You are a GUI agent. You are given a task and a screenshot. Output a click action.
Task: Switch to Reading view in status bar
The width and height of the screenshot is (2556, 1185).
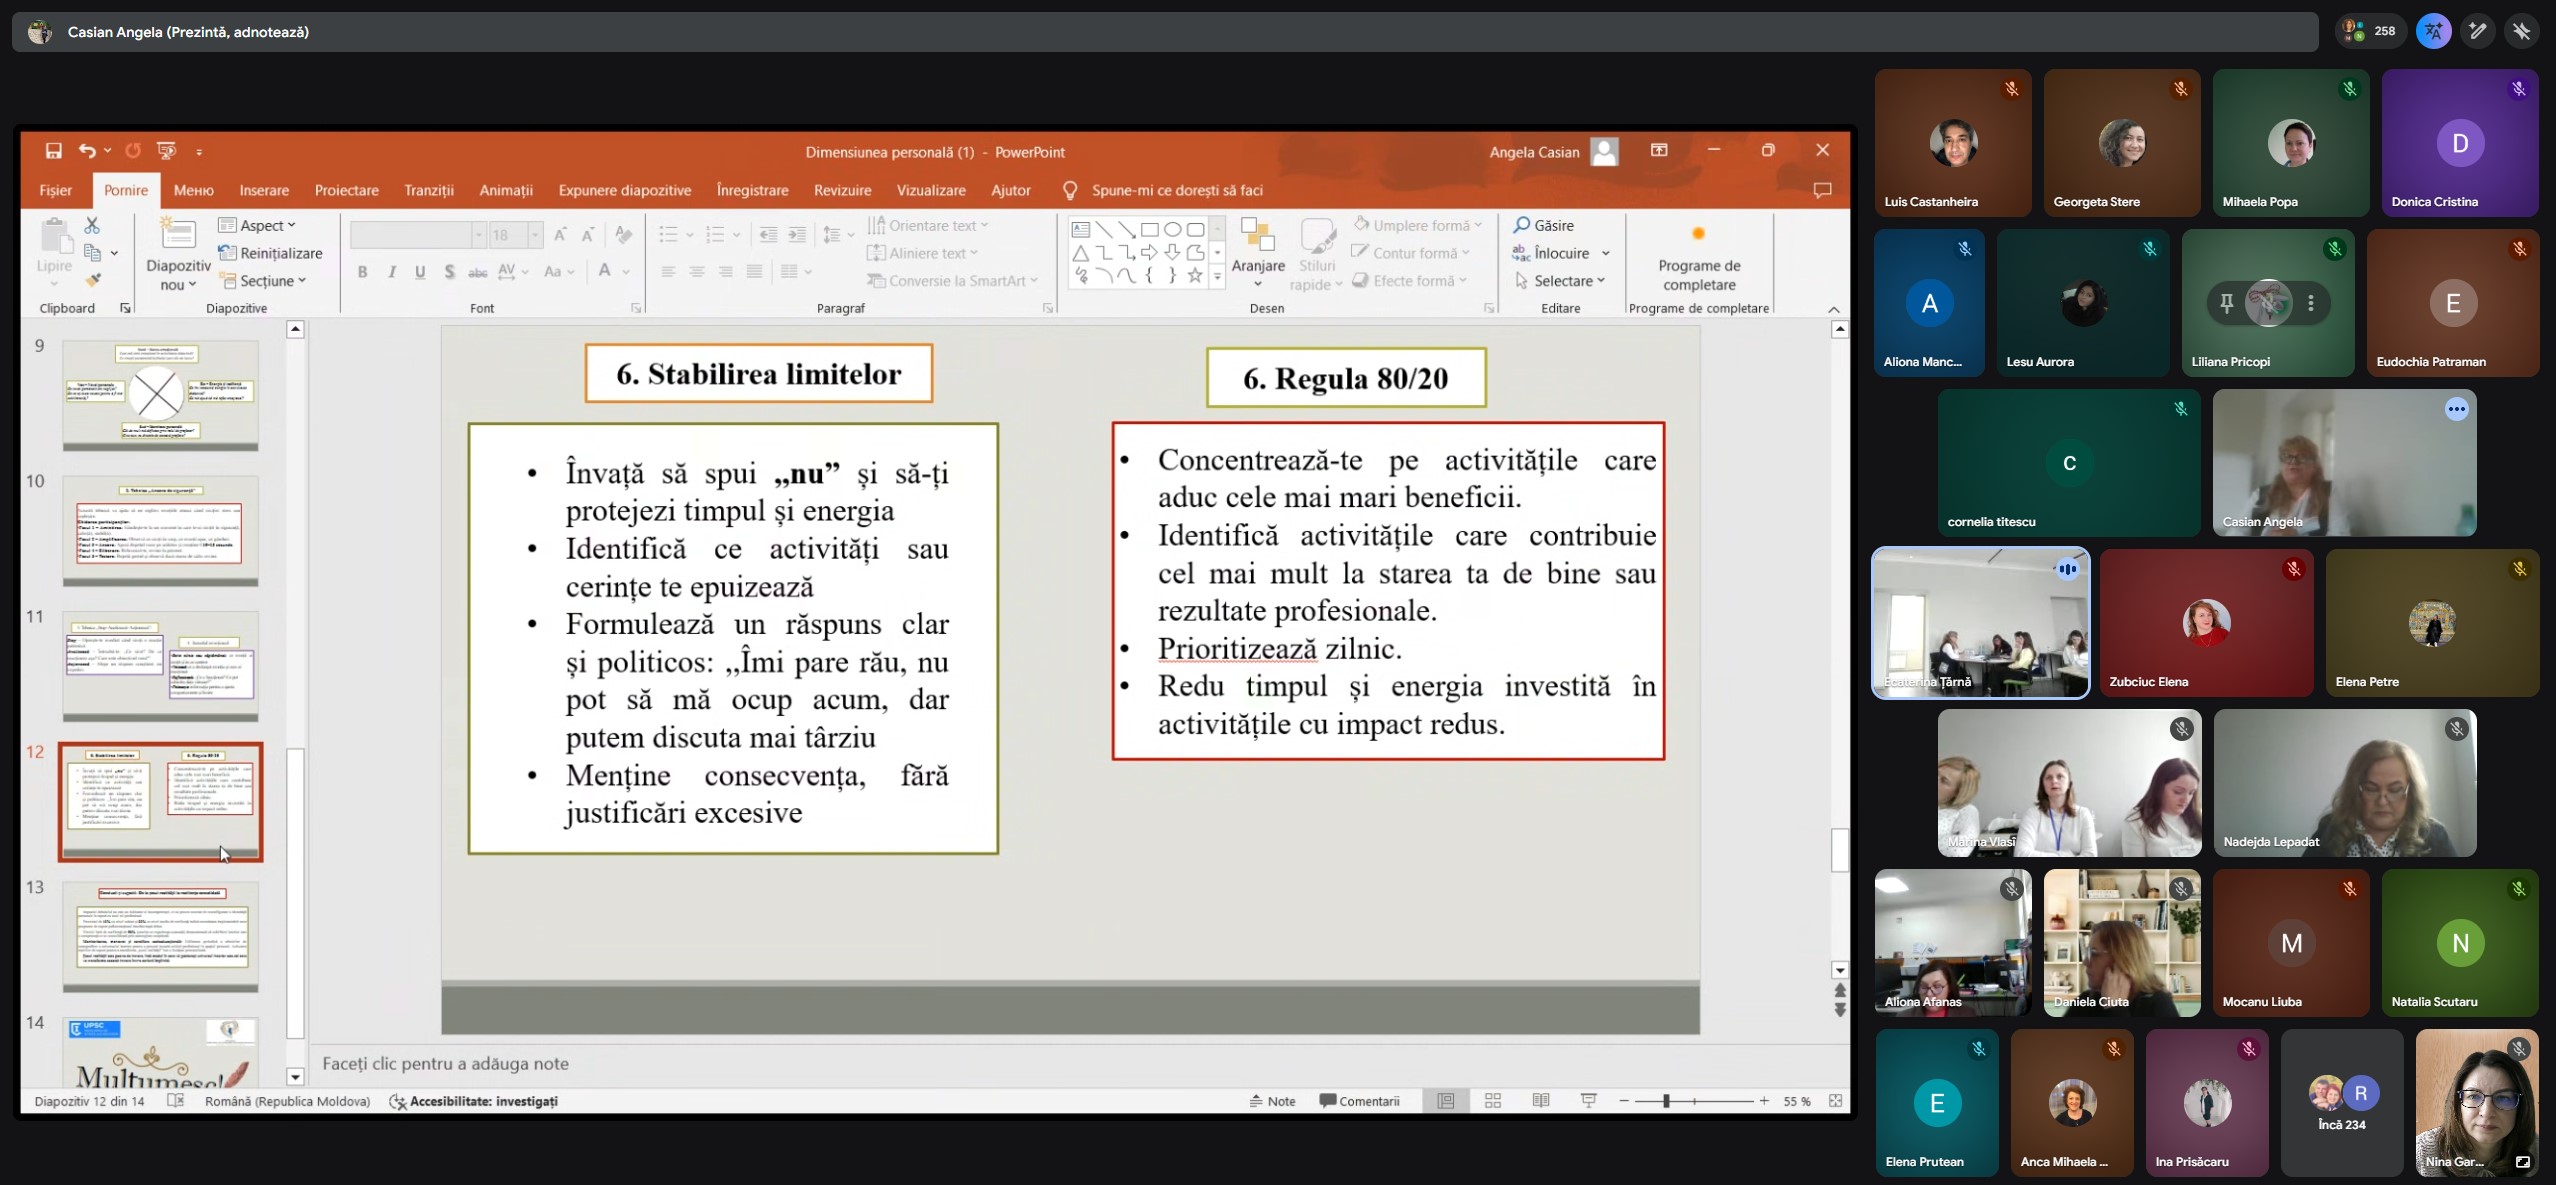click(x=1541, y=1101)
